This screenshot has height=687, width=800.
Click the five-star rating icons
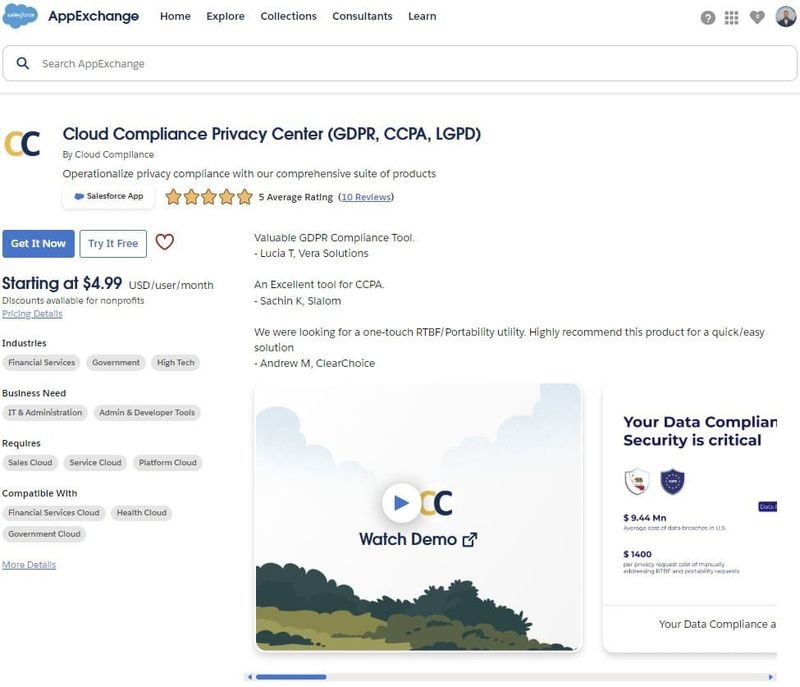pos(209,197)
